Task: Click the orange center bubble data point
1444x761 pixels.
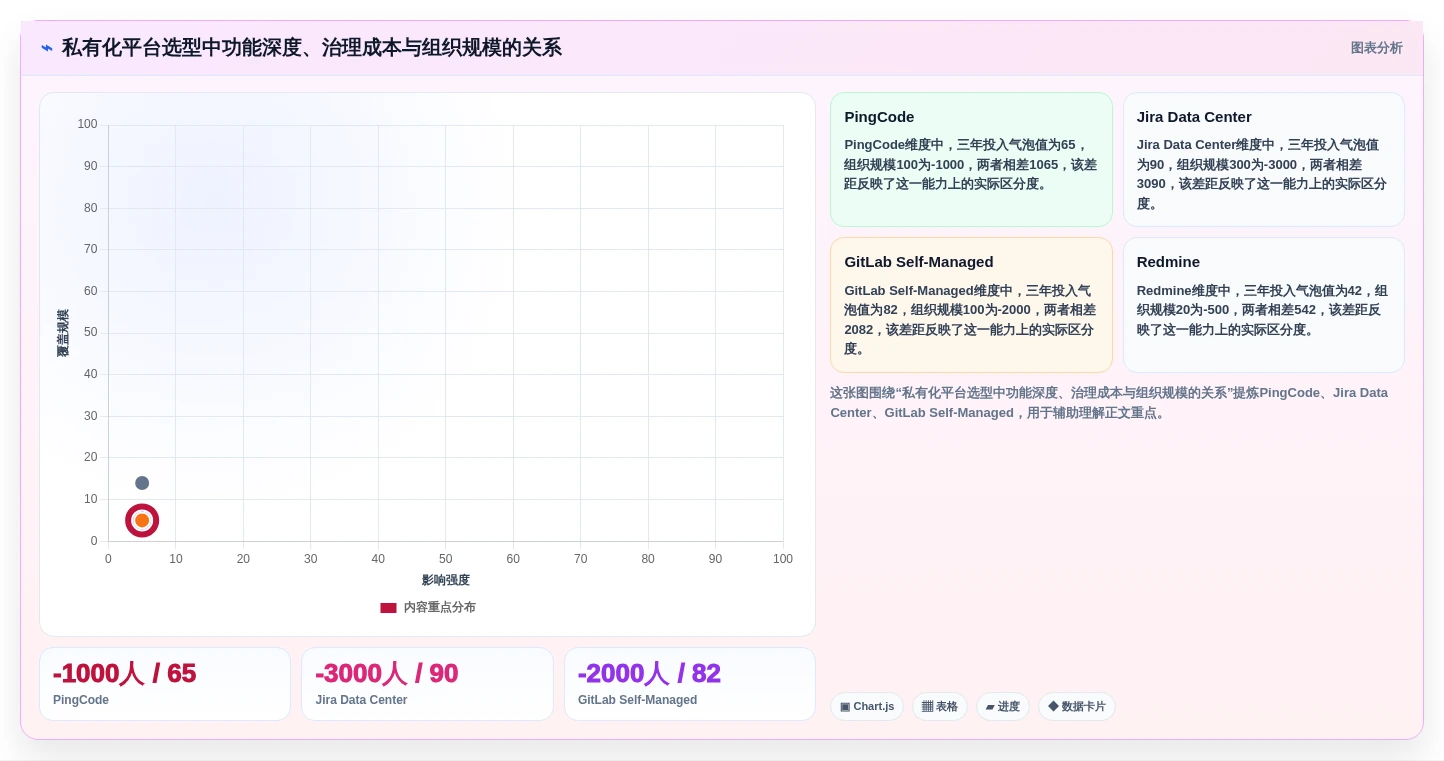Action: pyautogui.click(x=142, y=521)
